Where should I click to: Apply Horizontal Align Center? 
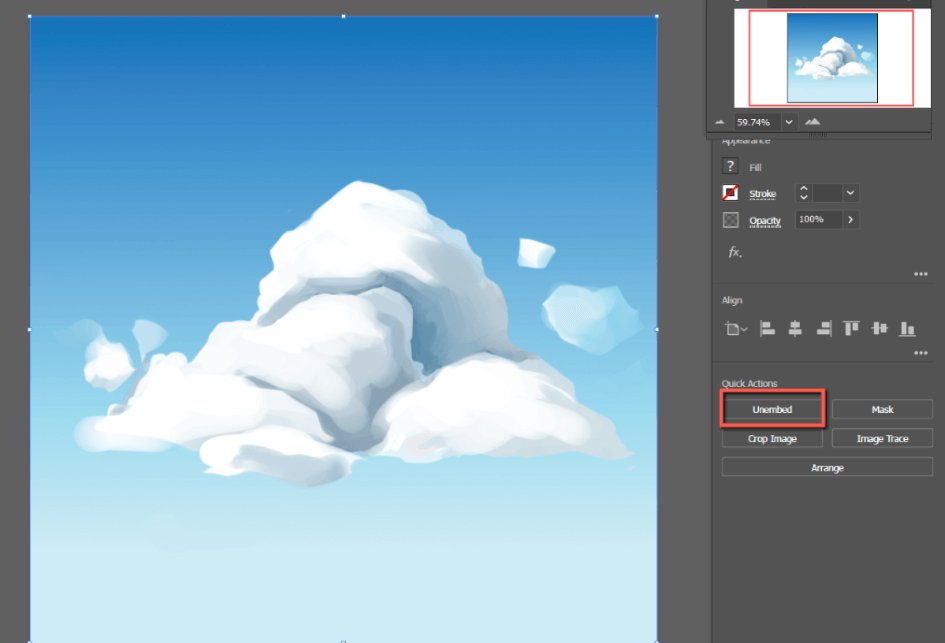(x=795, y=328)
